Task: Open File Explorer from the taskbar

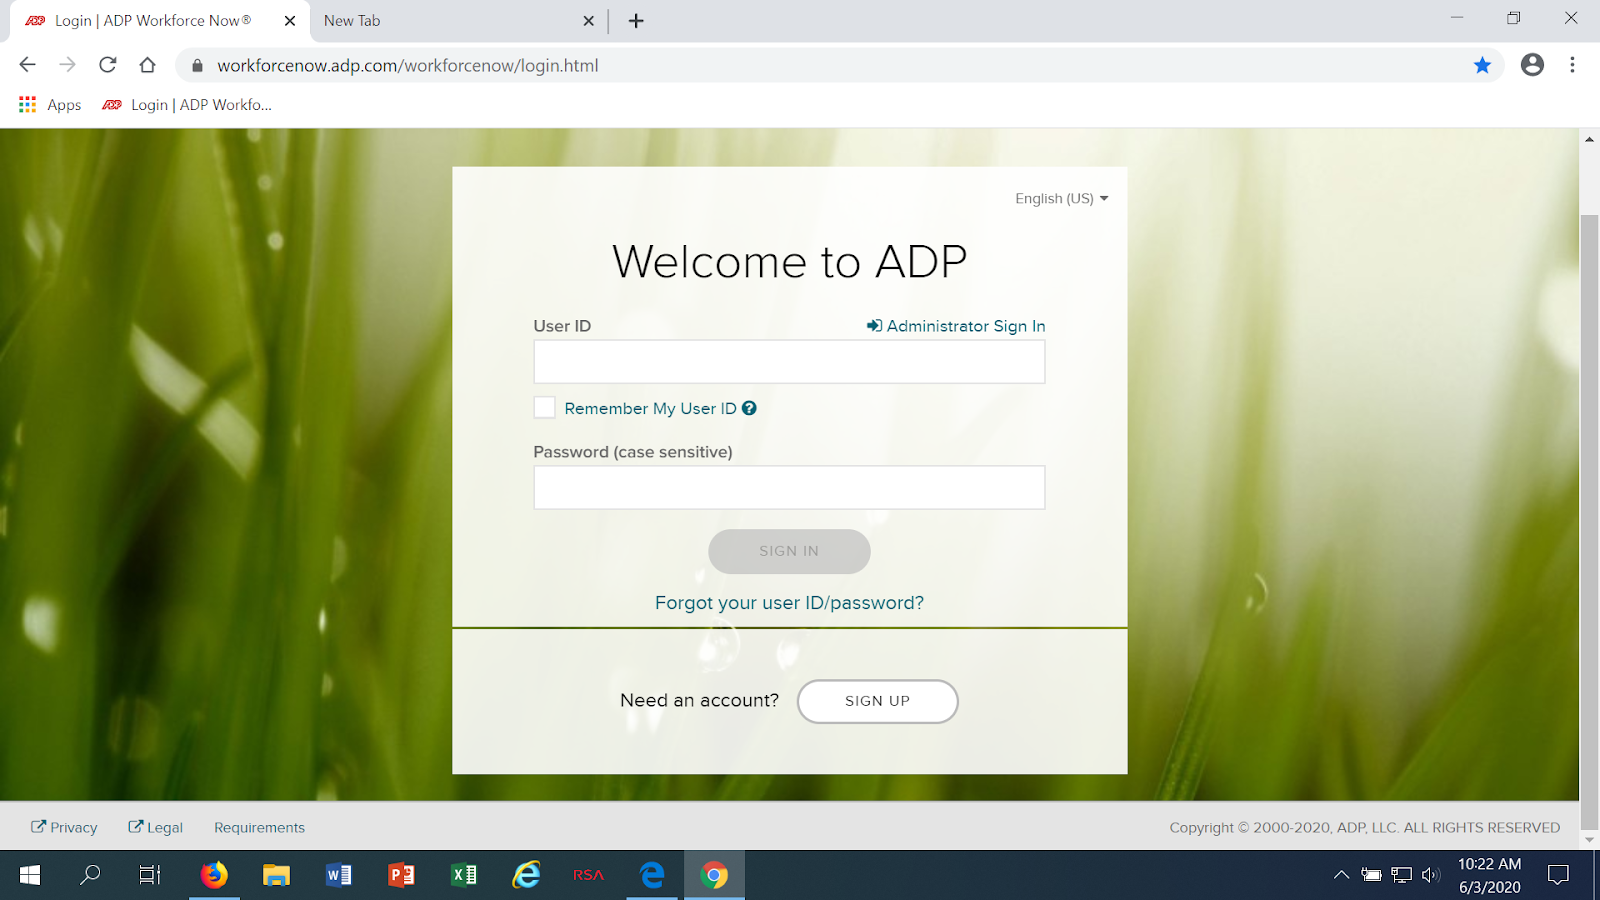Action: [x=276, y=875]
